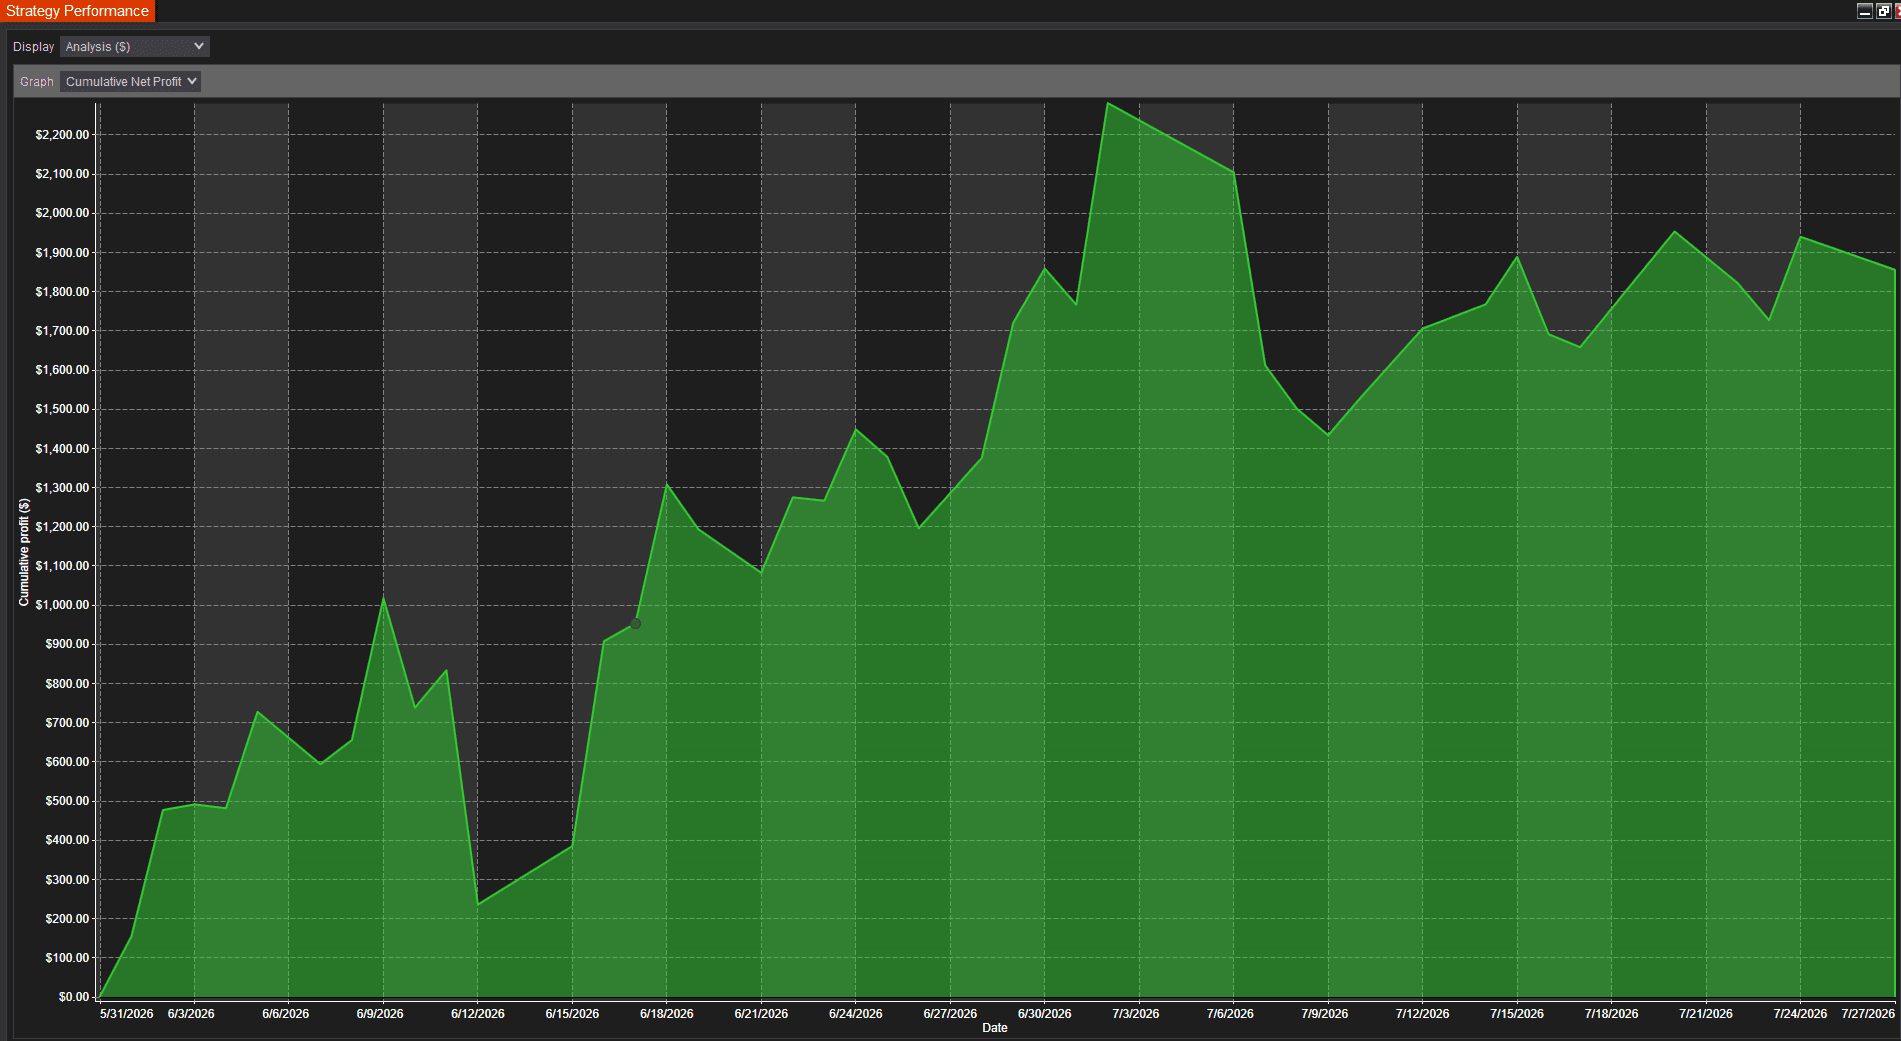Click the $1,000.00 y-axis label
The width and height of the screenshot is (1901, 1041).
(x=62, y=605)
